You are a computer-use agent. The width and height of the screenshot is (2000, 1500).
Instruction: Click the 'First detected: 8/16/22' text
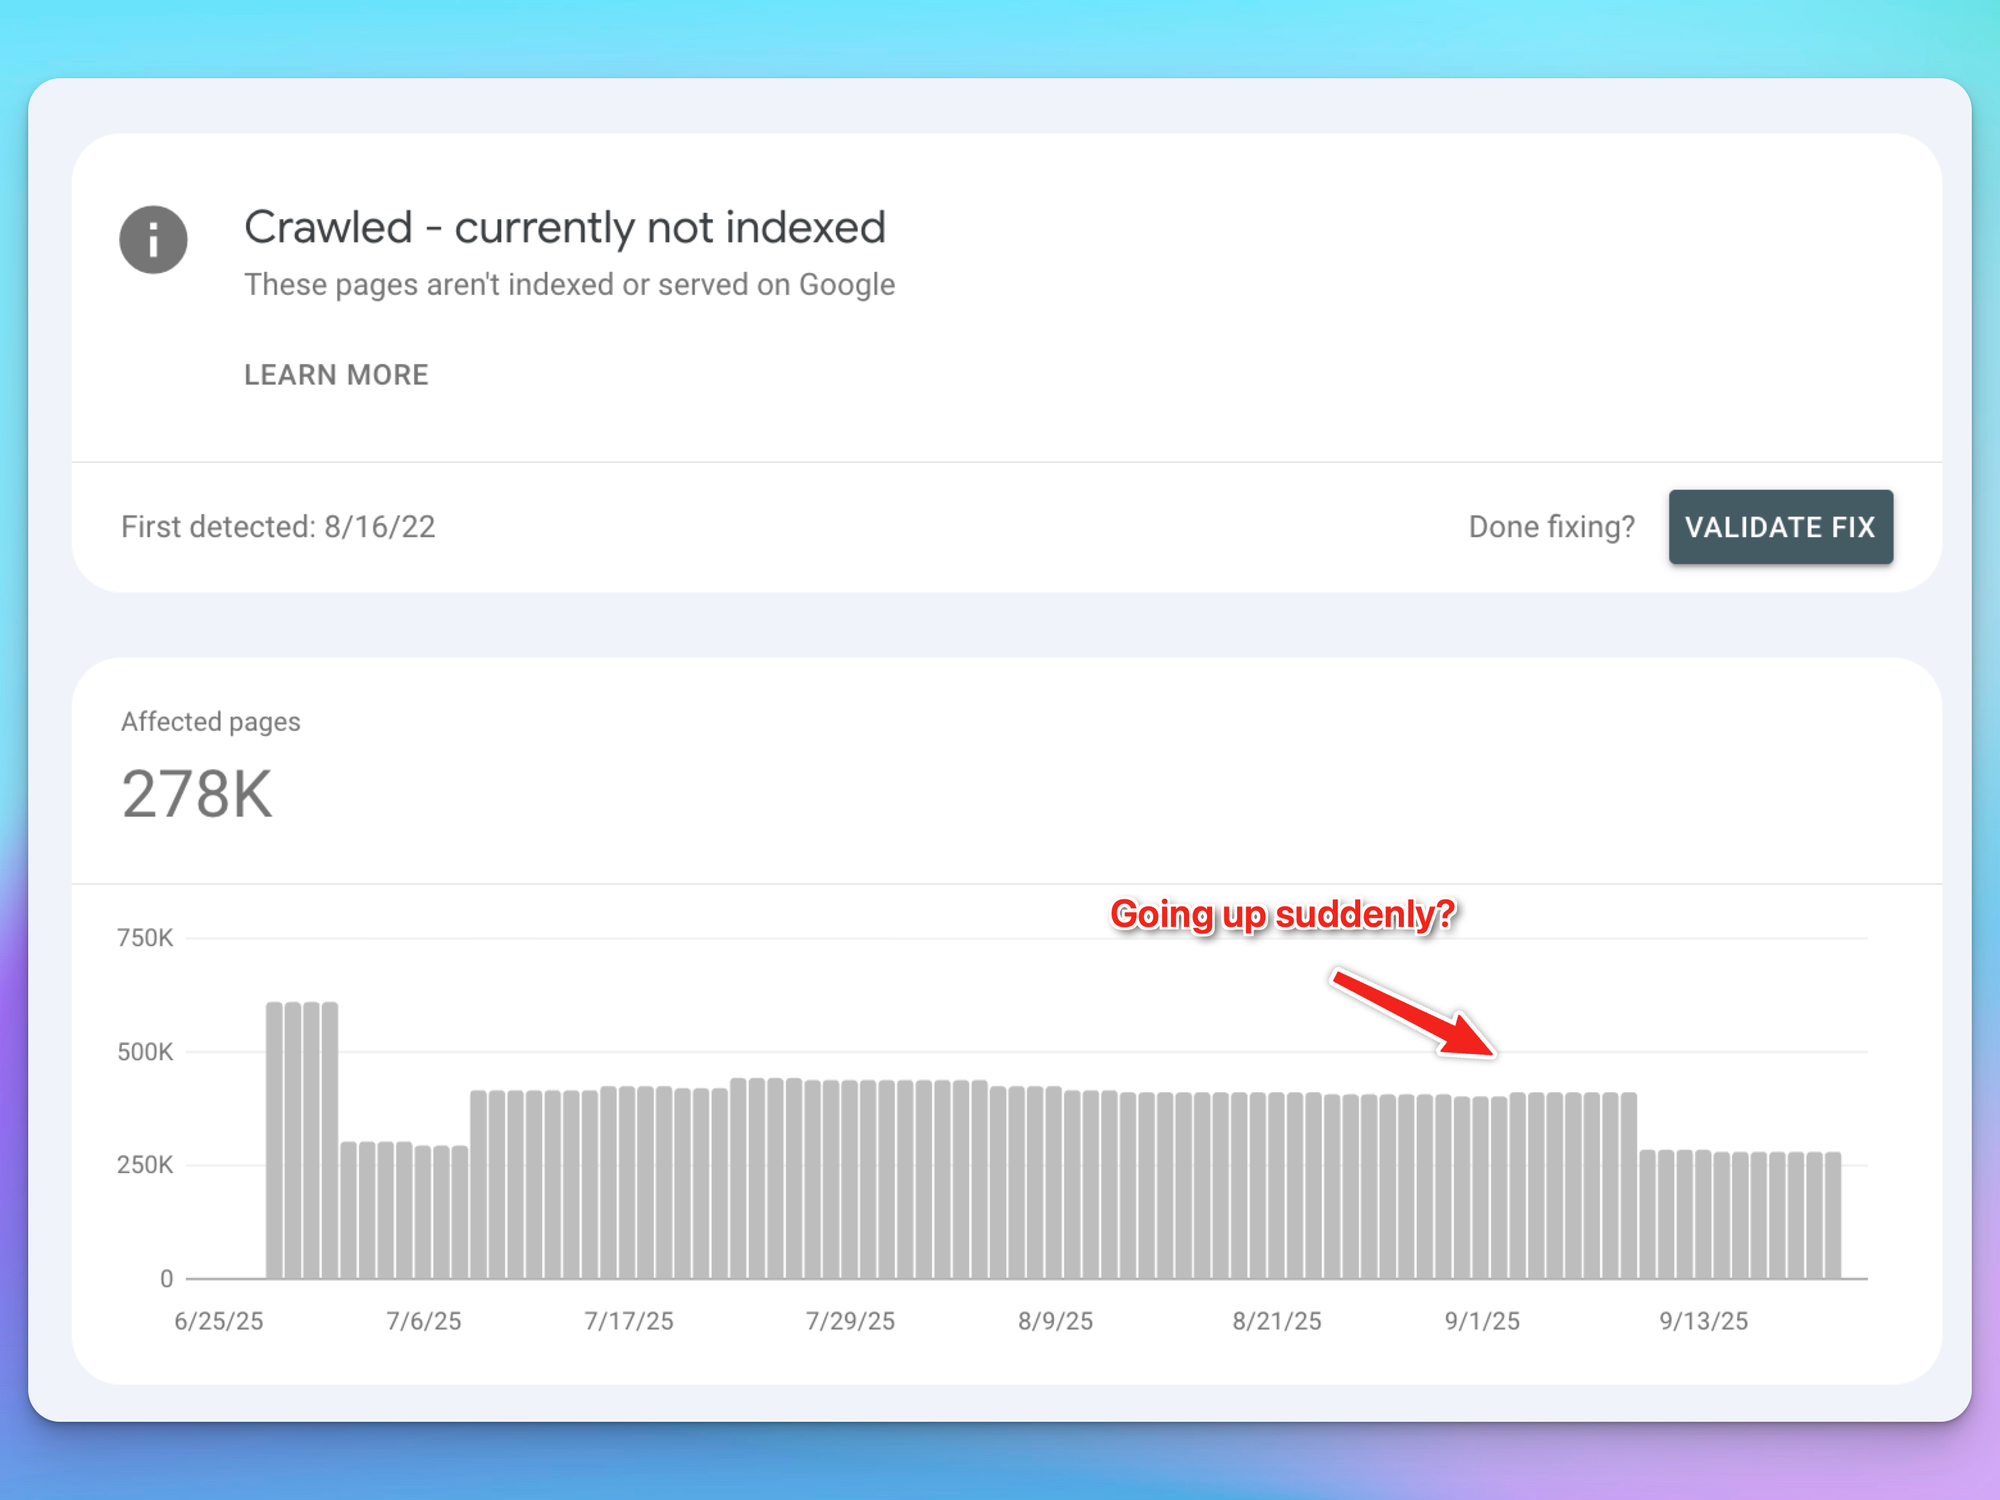click(278, 527)
